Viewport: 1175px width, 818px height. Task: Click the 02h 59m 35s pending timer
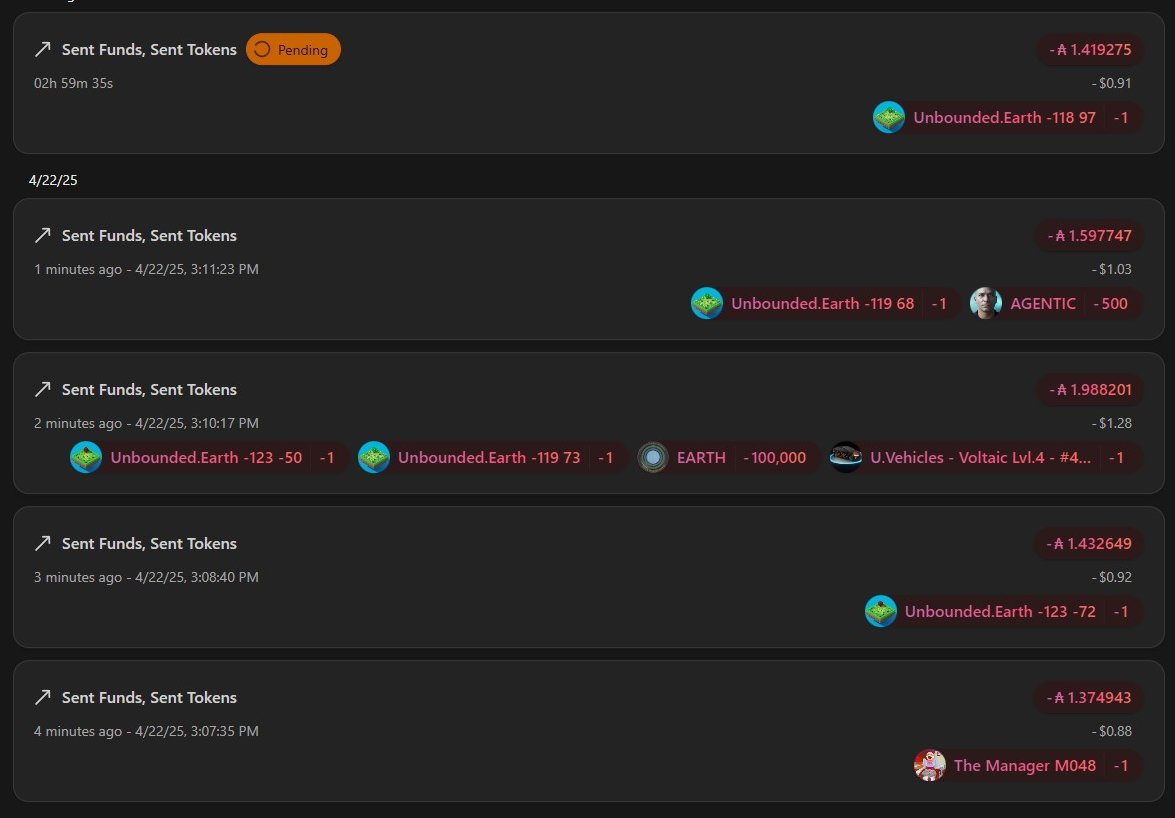pos(73,83)
